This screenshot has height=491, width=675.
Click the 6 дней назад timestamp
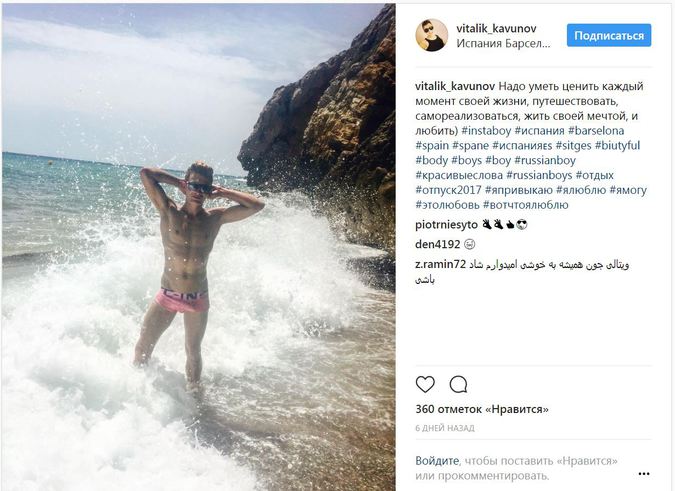coord(445,428)
